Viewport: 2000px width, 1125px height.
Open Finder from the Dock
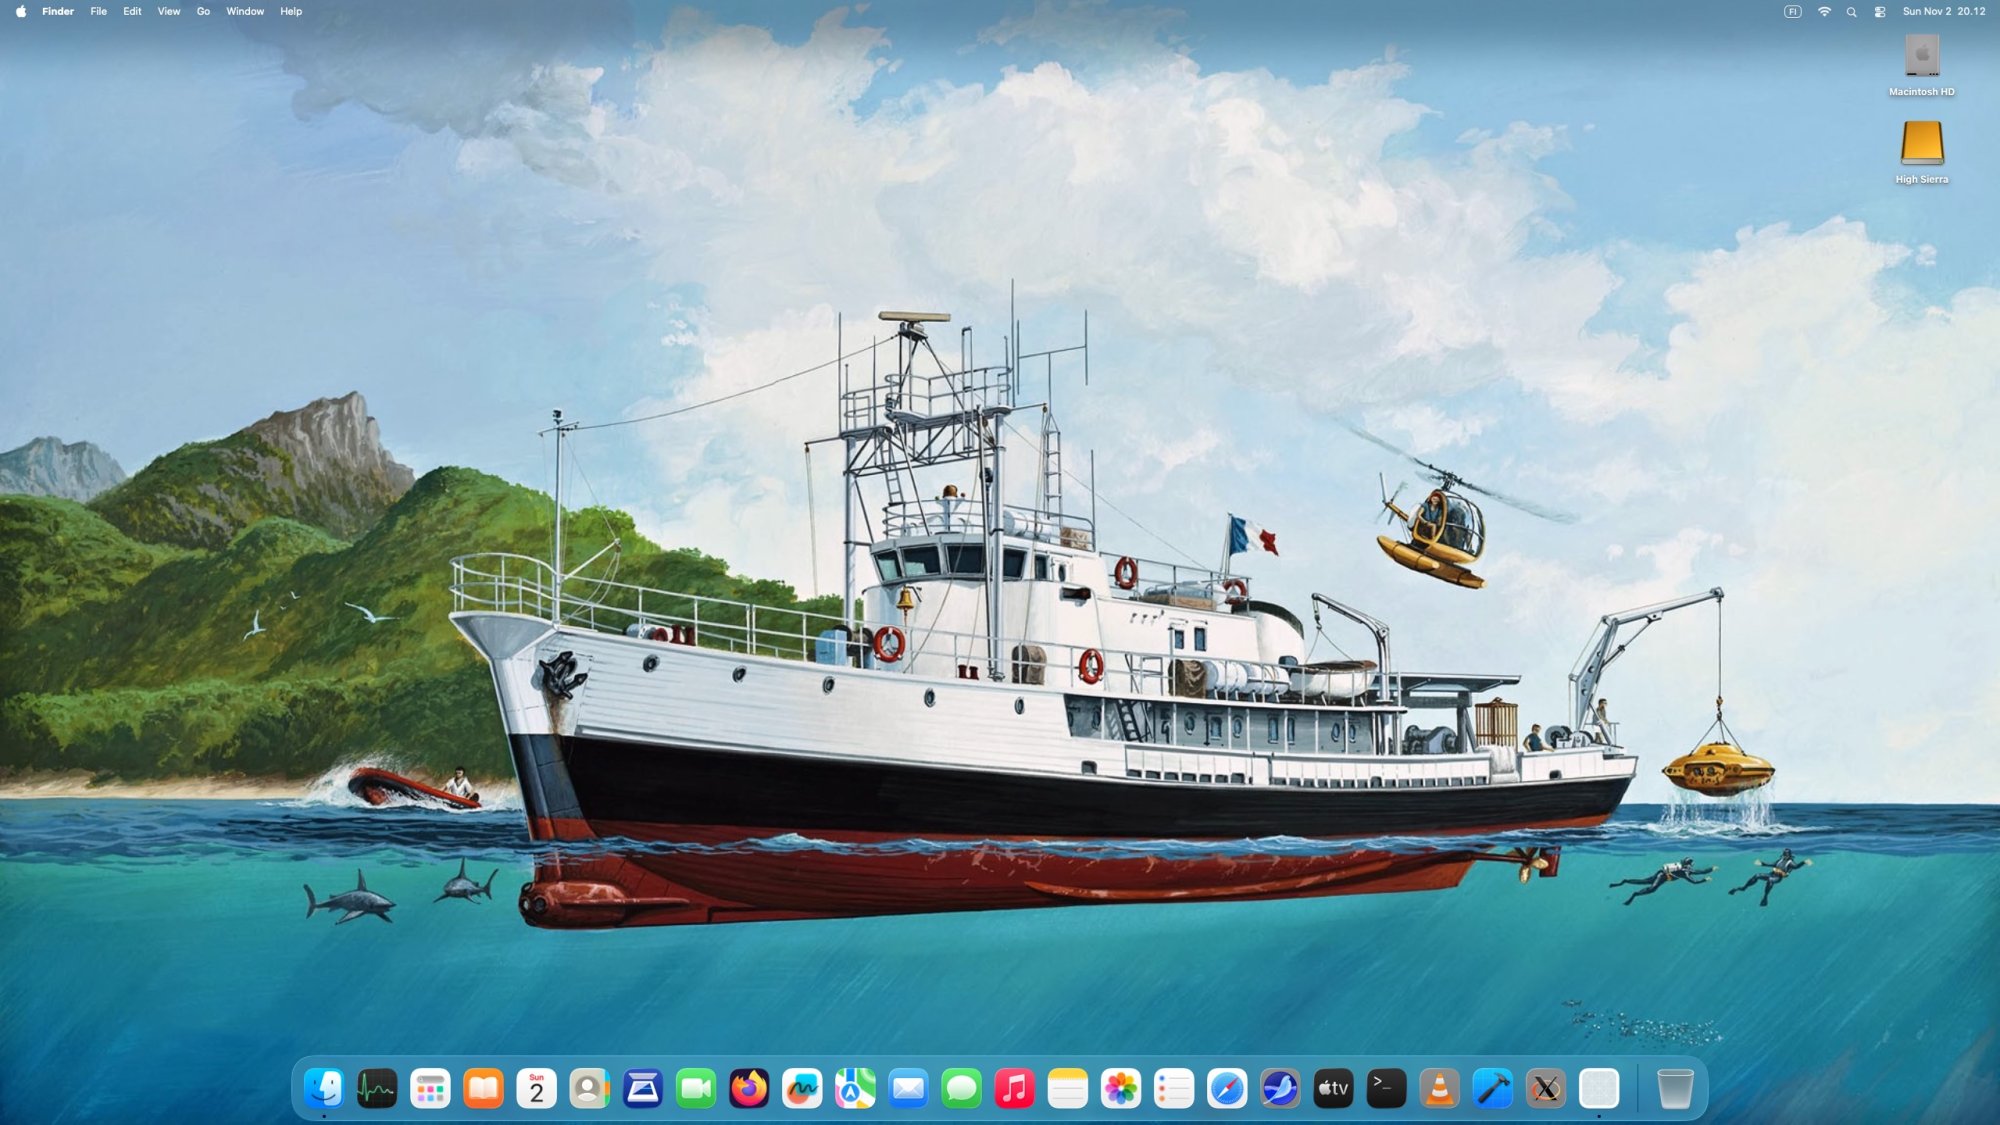pos(324,1088)
